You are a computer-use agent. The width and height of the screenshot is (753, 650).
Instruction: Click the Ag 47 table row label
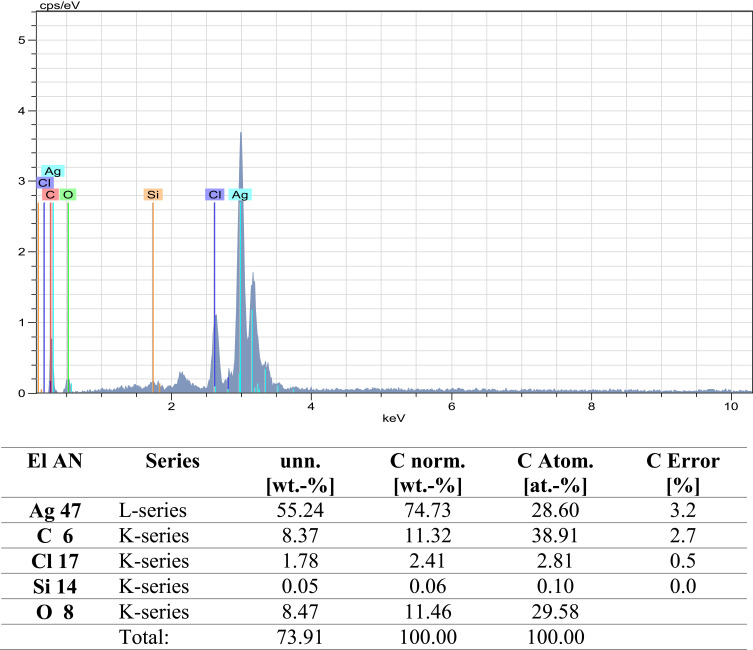click(55, 511)
